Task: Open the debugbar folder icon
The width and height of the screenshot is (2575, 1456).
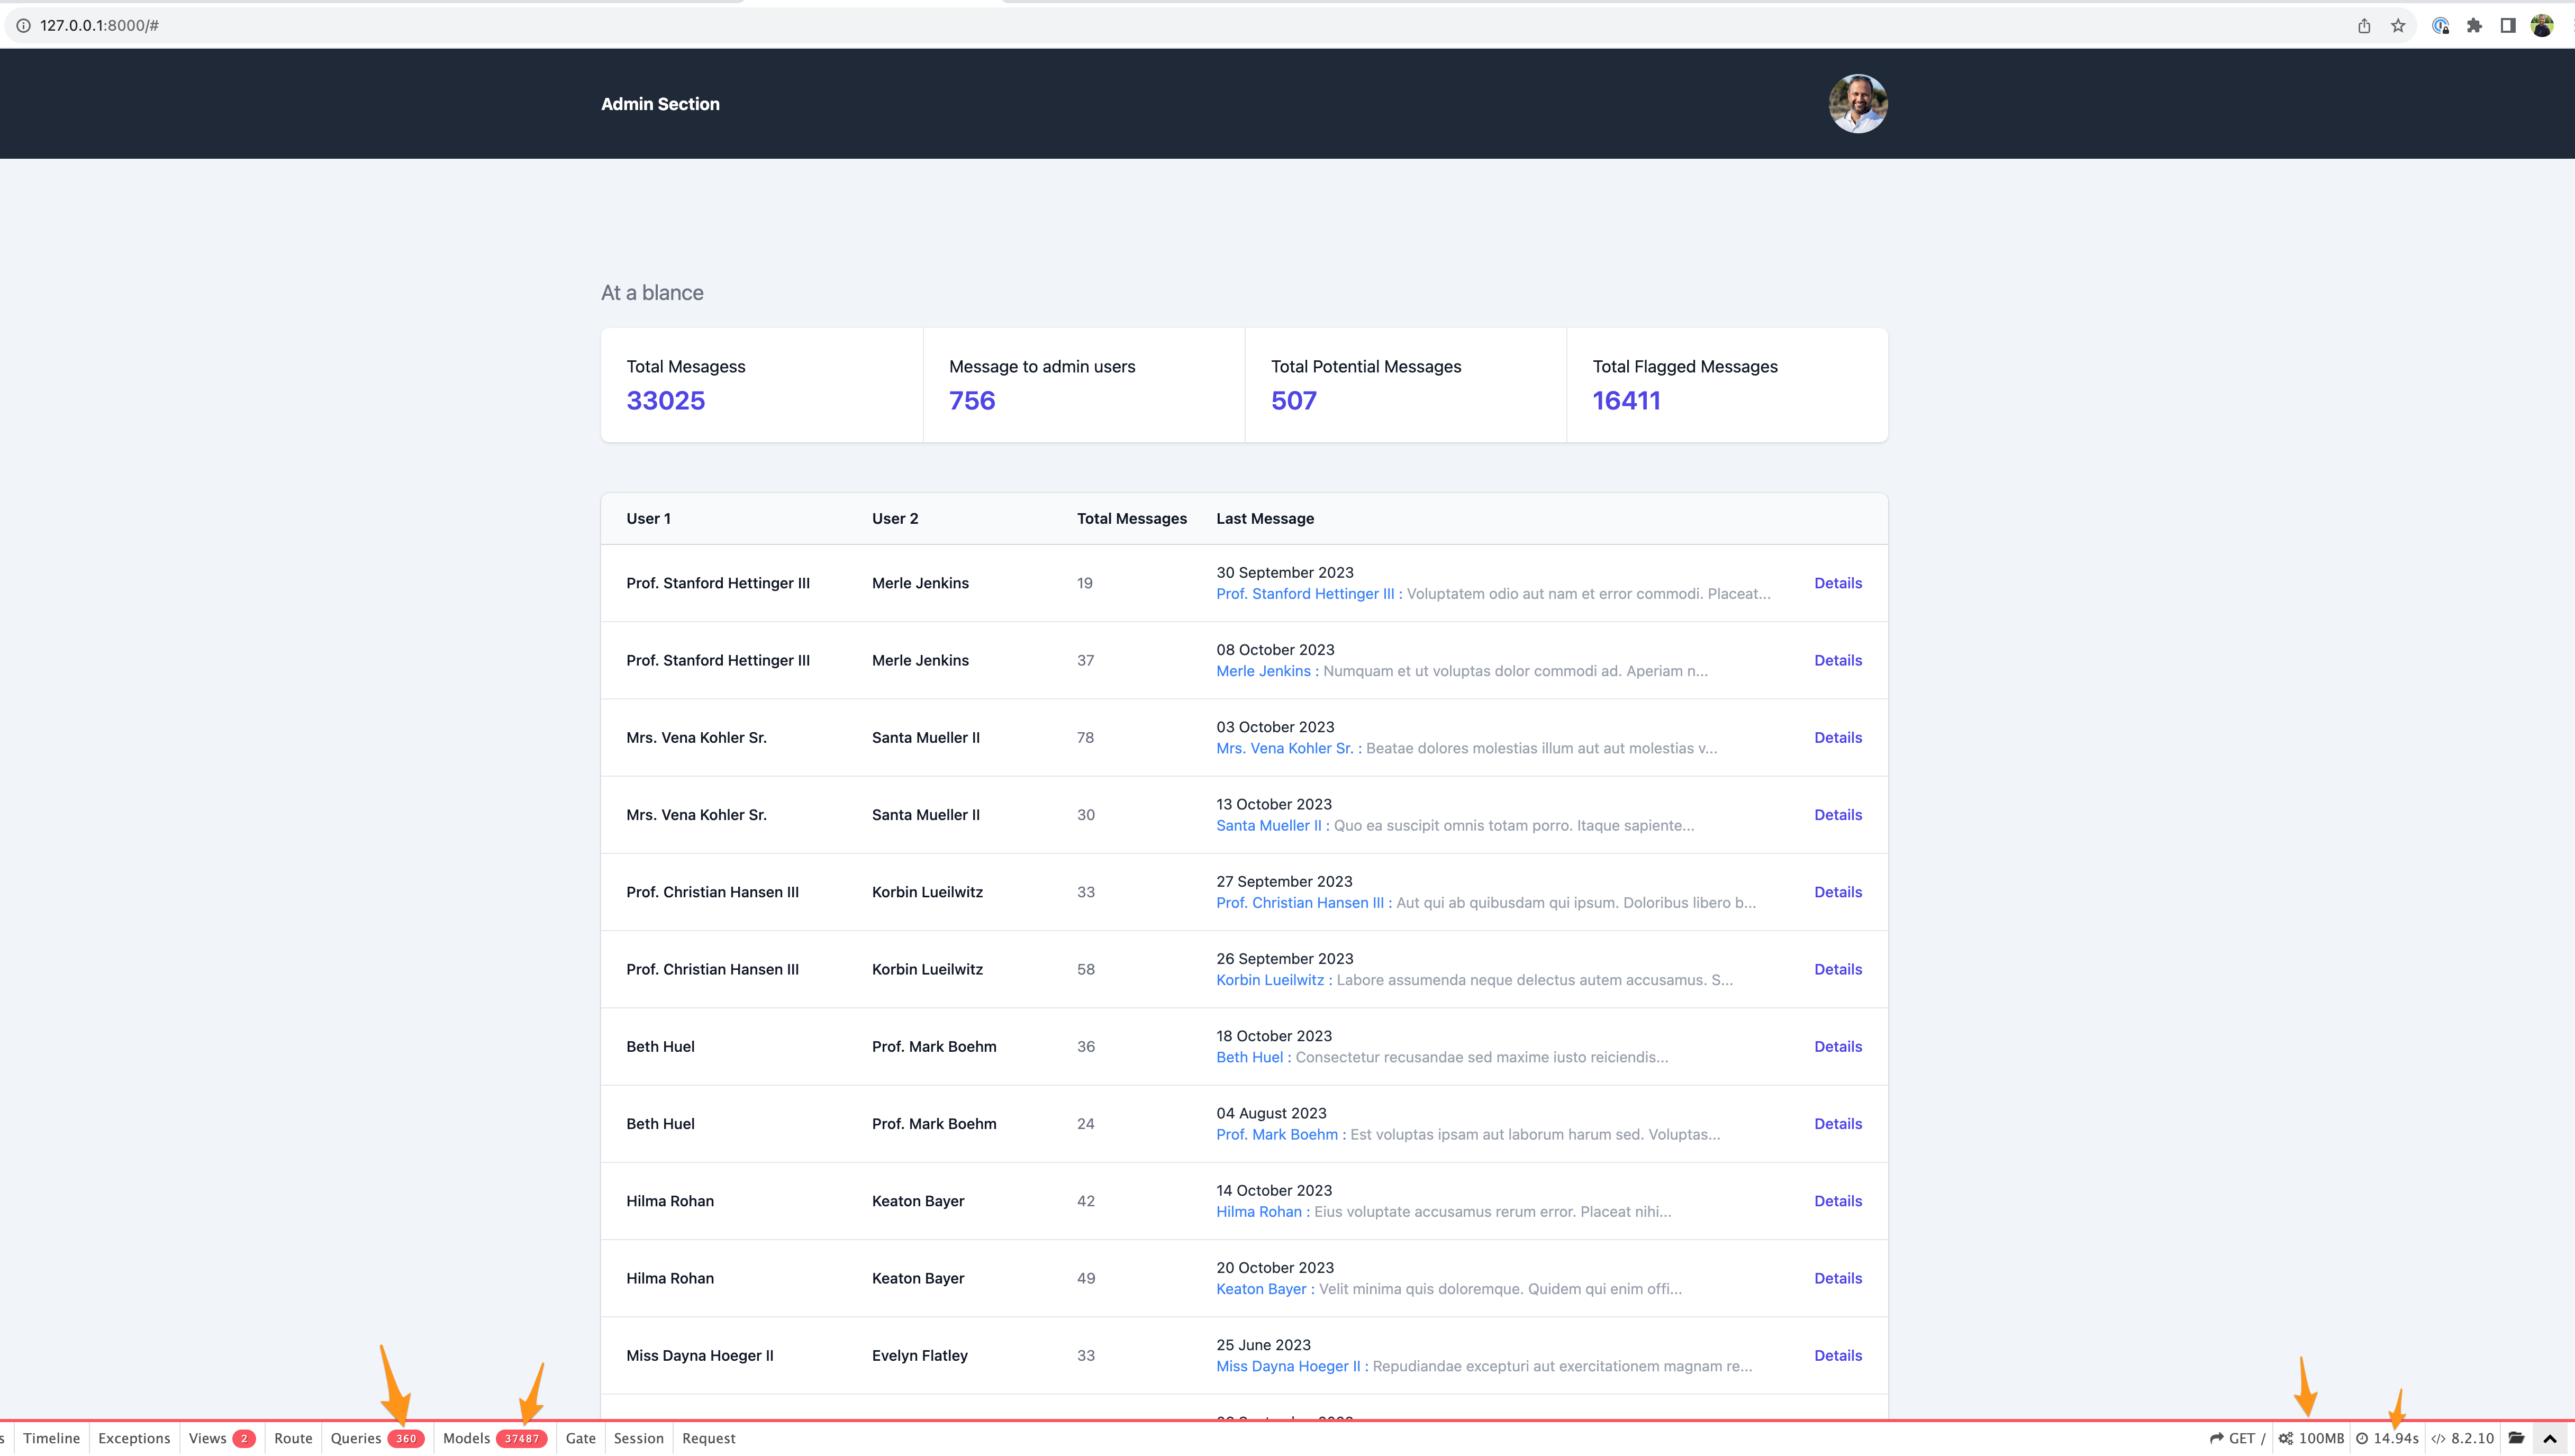Action: point(2516,1438)
